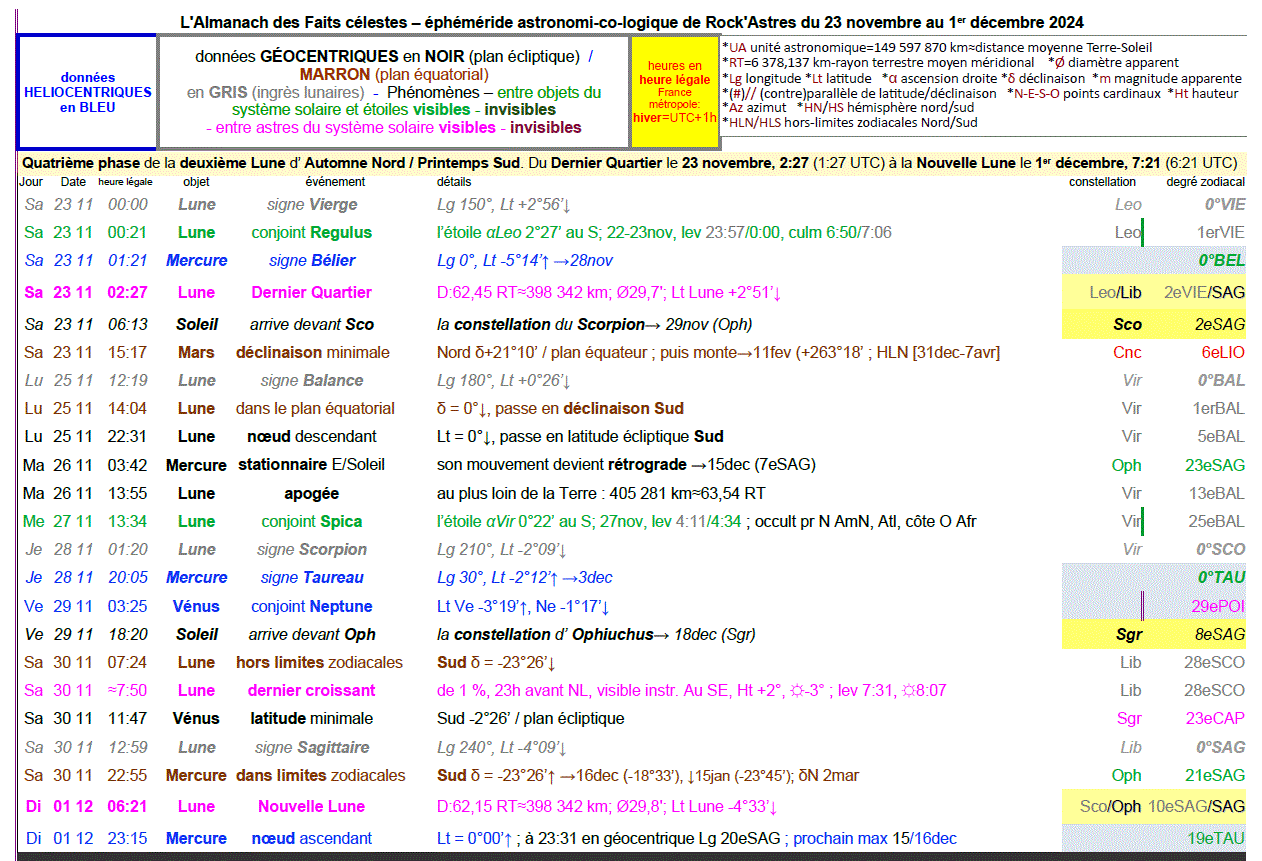Image resolution: width=1262 pixels, height=861 pixels.
Task: Click the green 'conjoint Regulus' event
Action: click(x=311, y=233)
